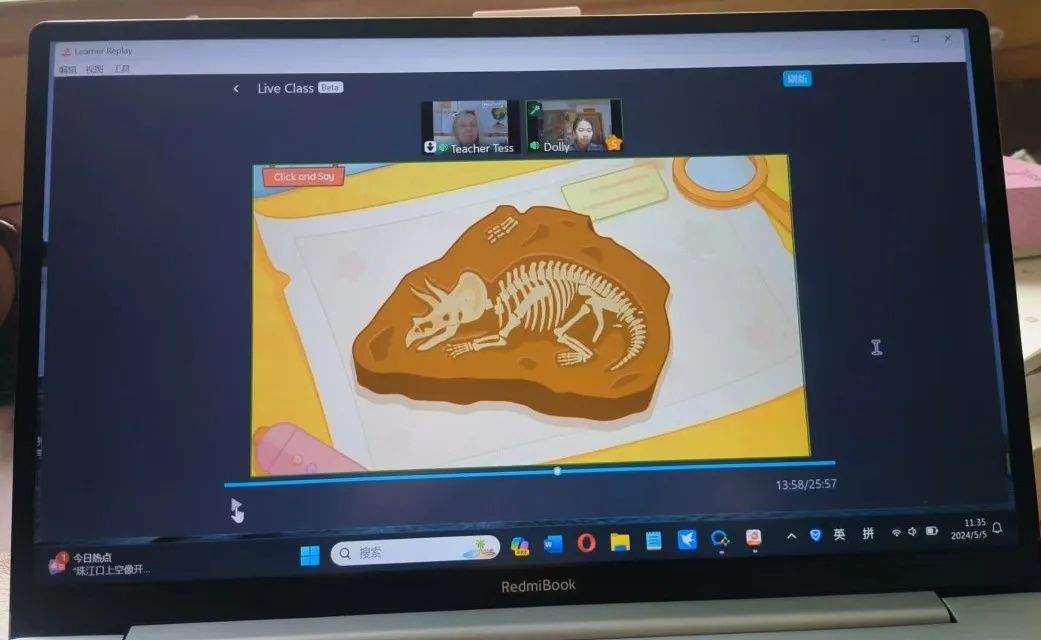Open the 今日热点 news widget
The height and width of the screenshot is (640, 1041).
(x=100, y=564)
